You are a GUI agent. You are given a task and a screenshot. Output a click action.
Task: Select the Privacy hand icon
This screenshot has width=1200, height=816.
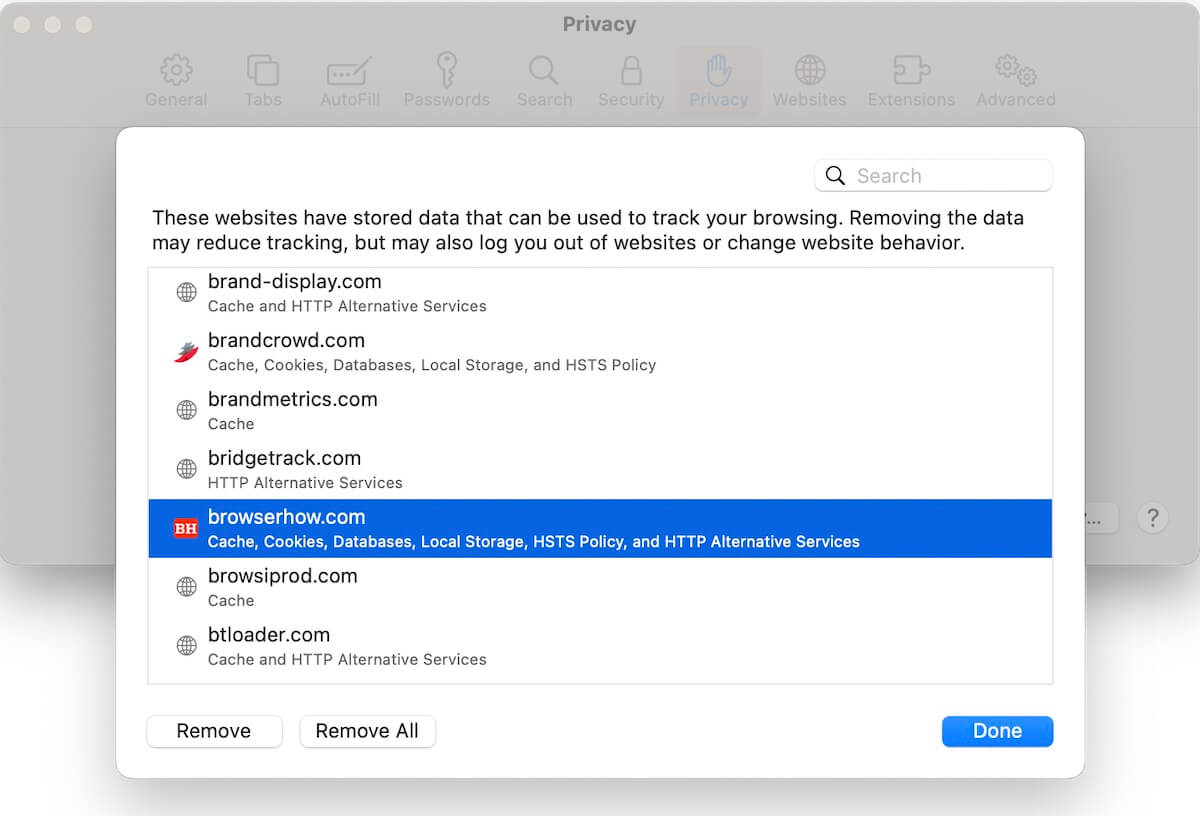click(x=718, y=70)
